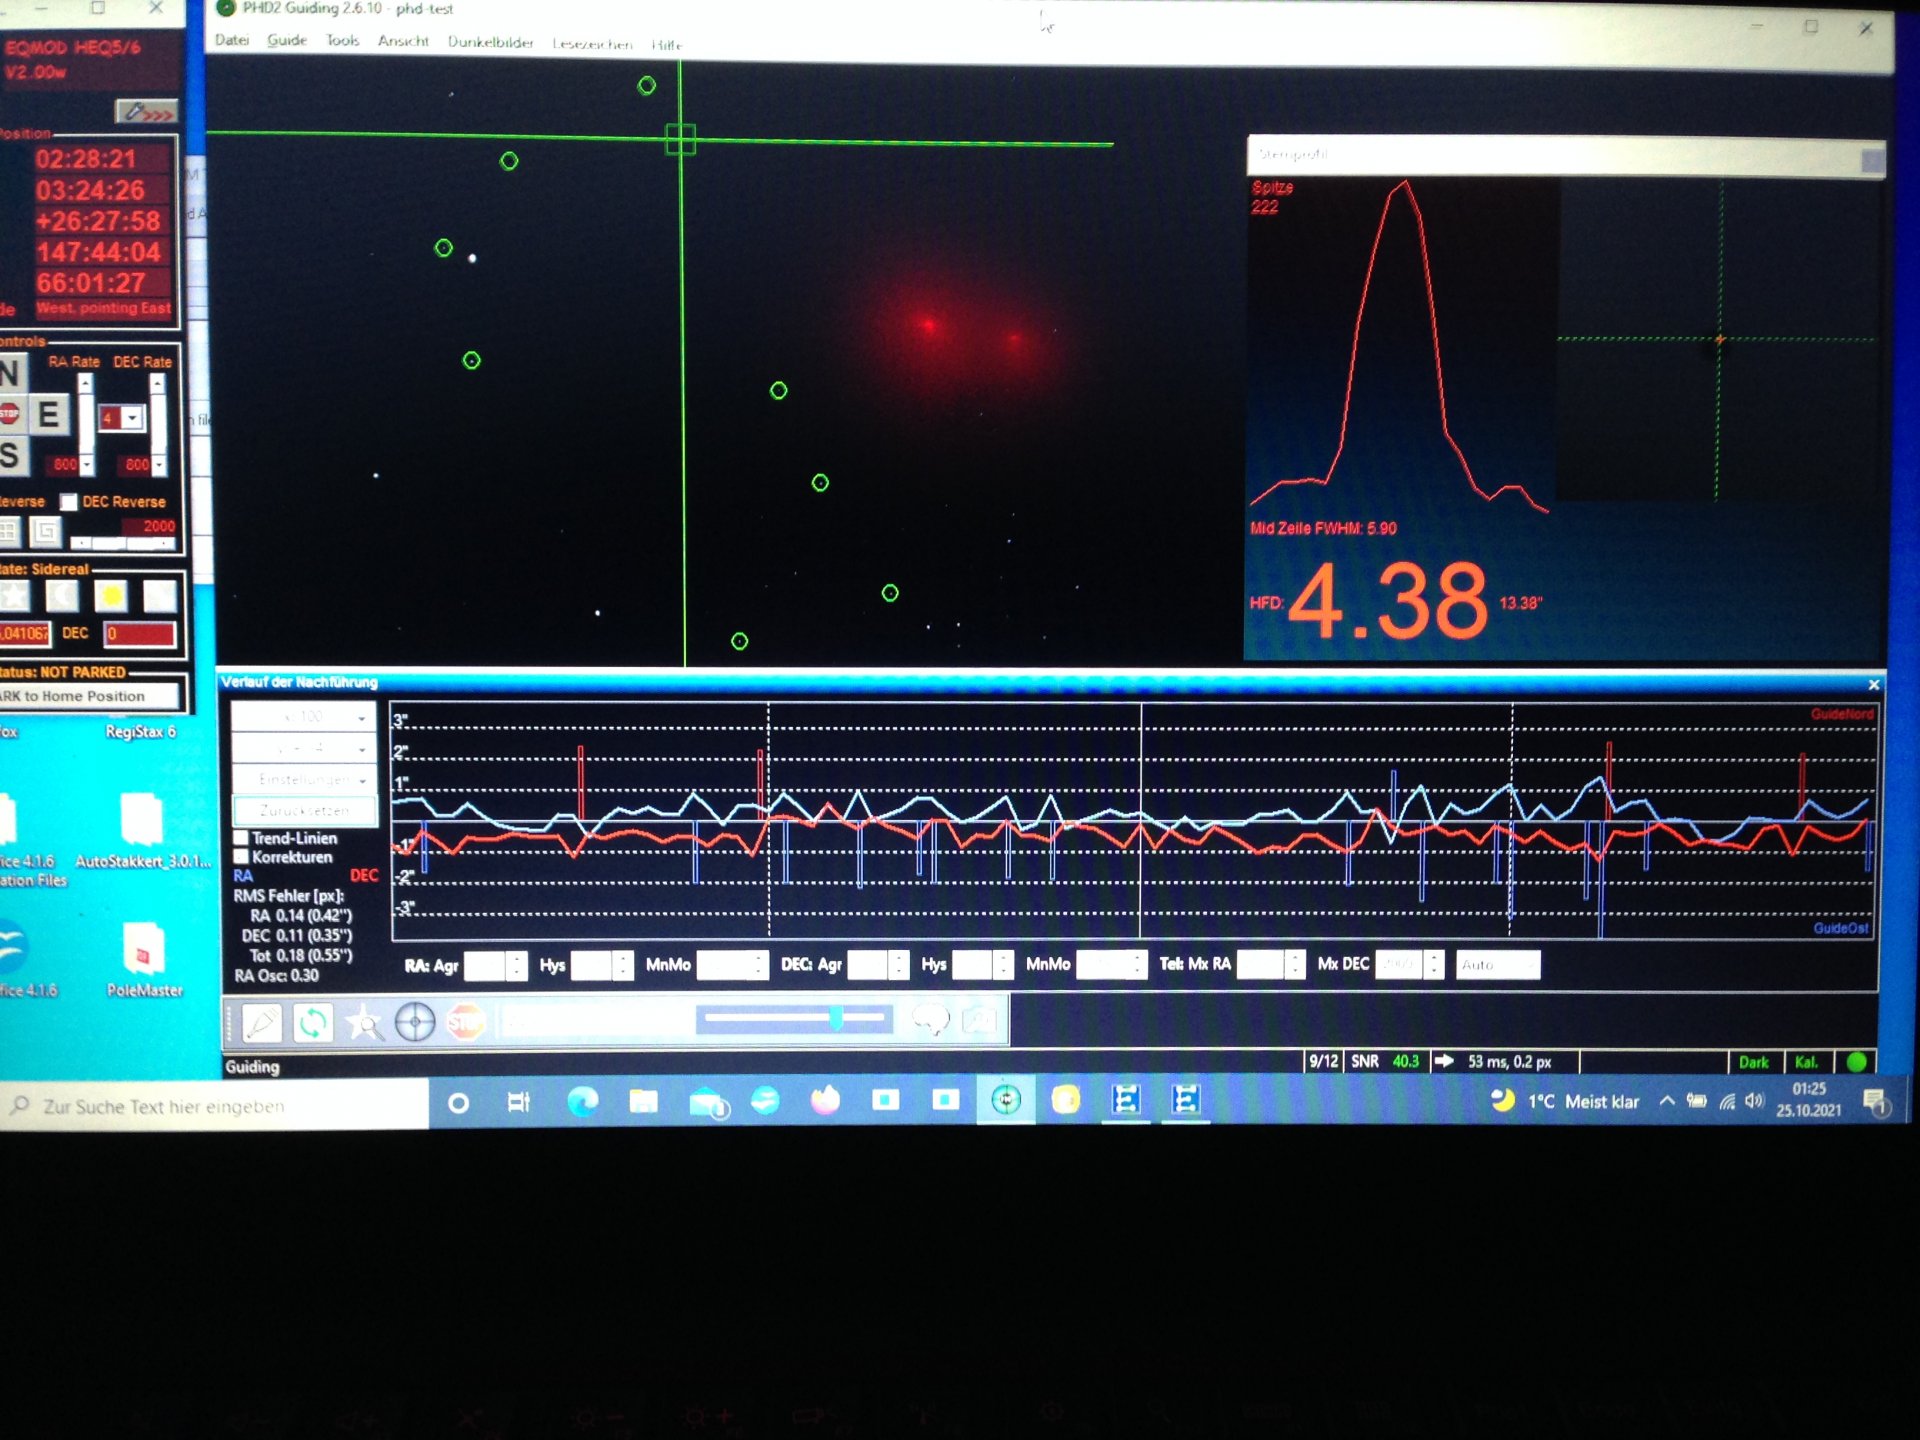Click the PHD2 taskbar icon
This screenshot has width=1920, height=1440.
click(1005, 1101)
